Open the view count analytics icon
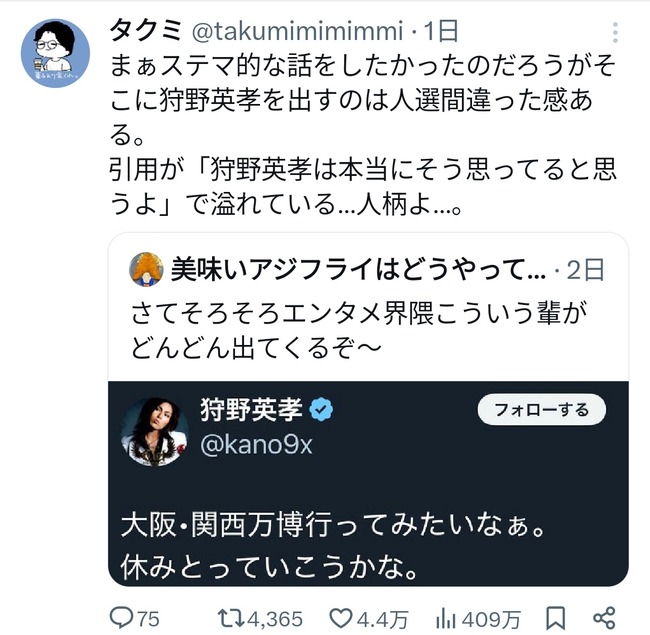Screen dimensions: 650x635 (x=447, y=619)
